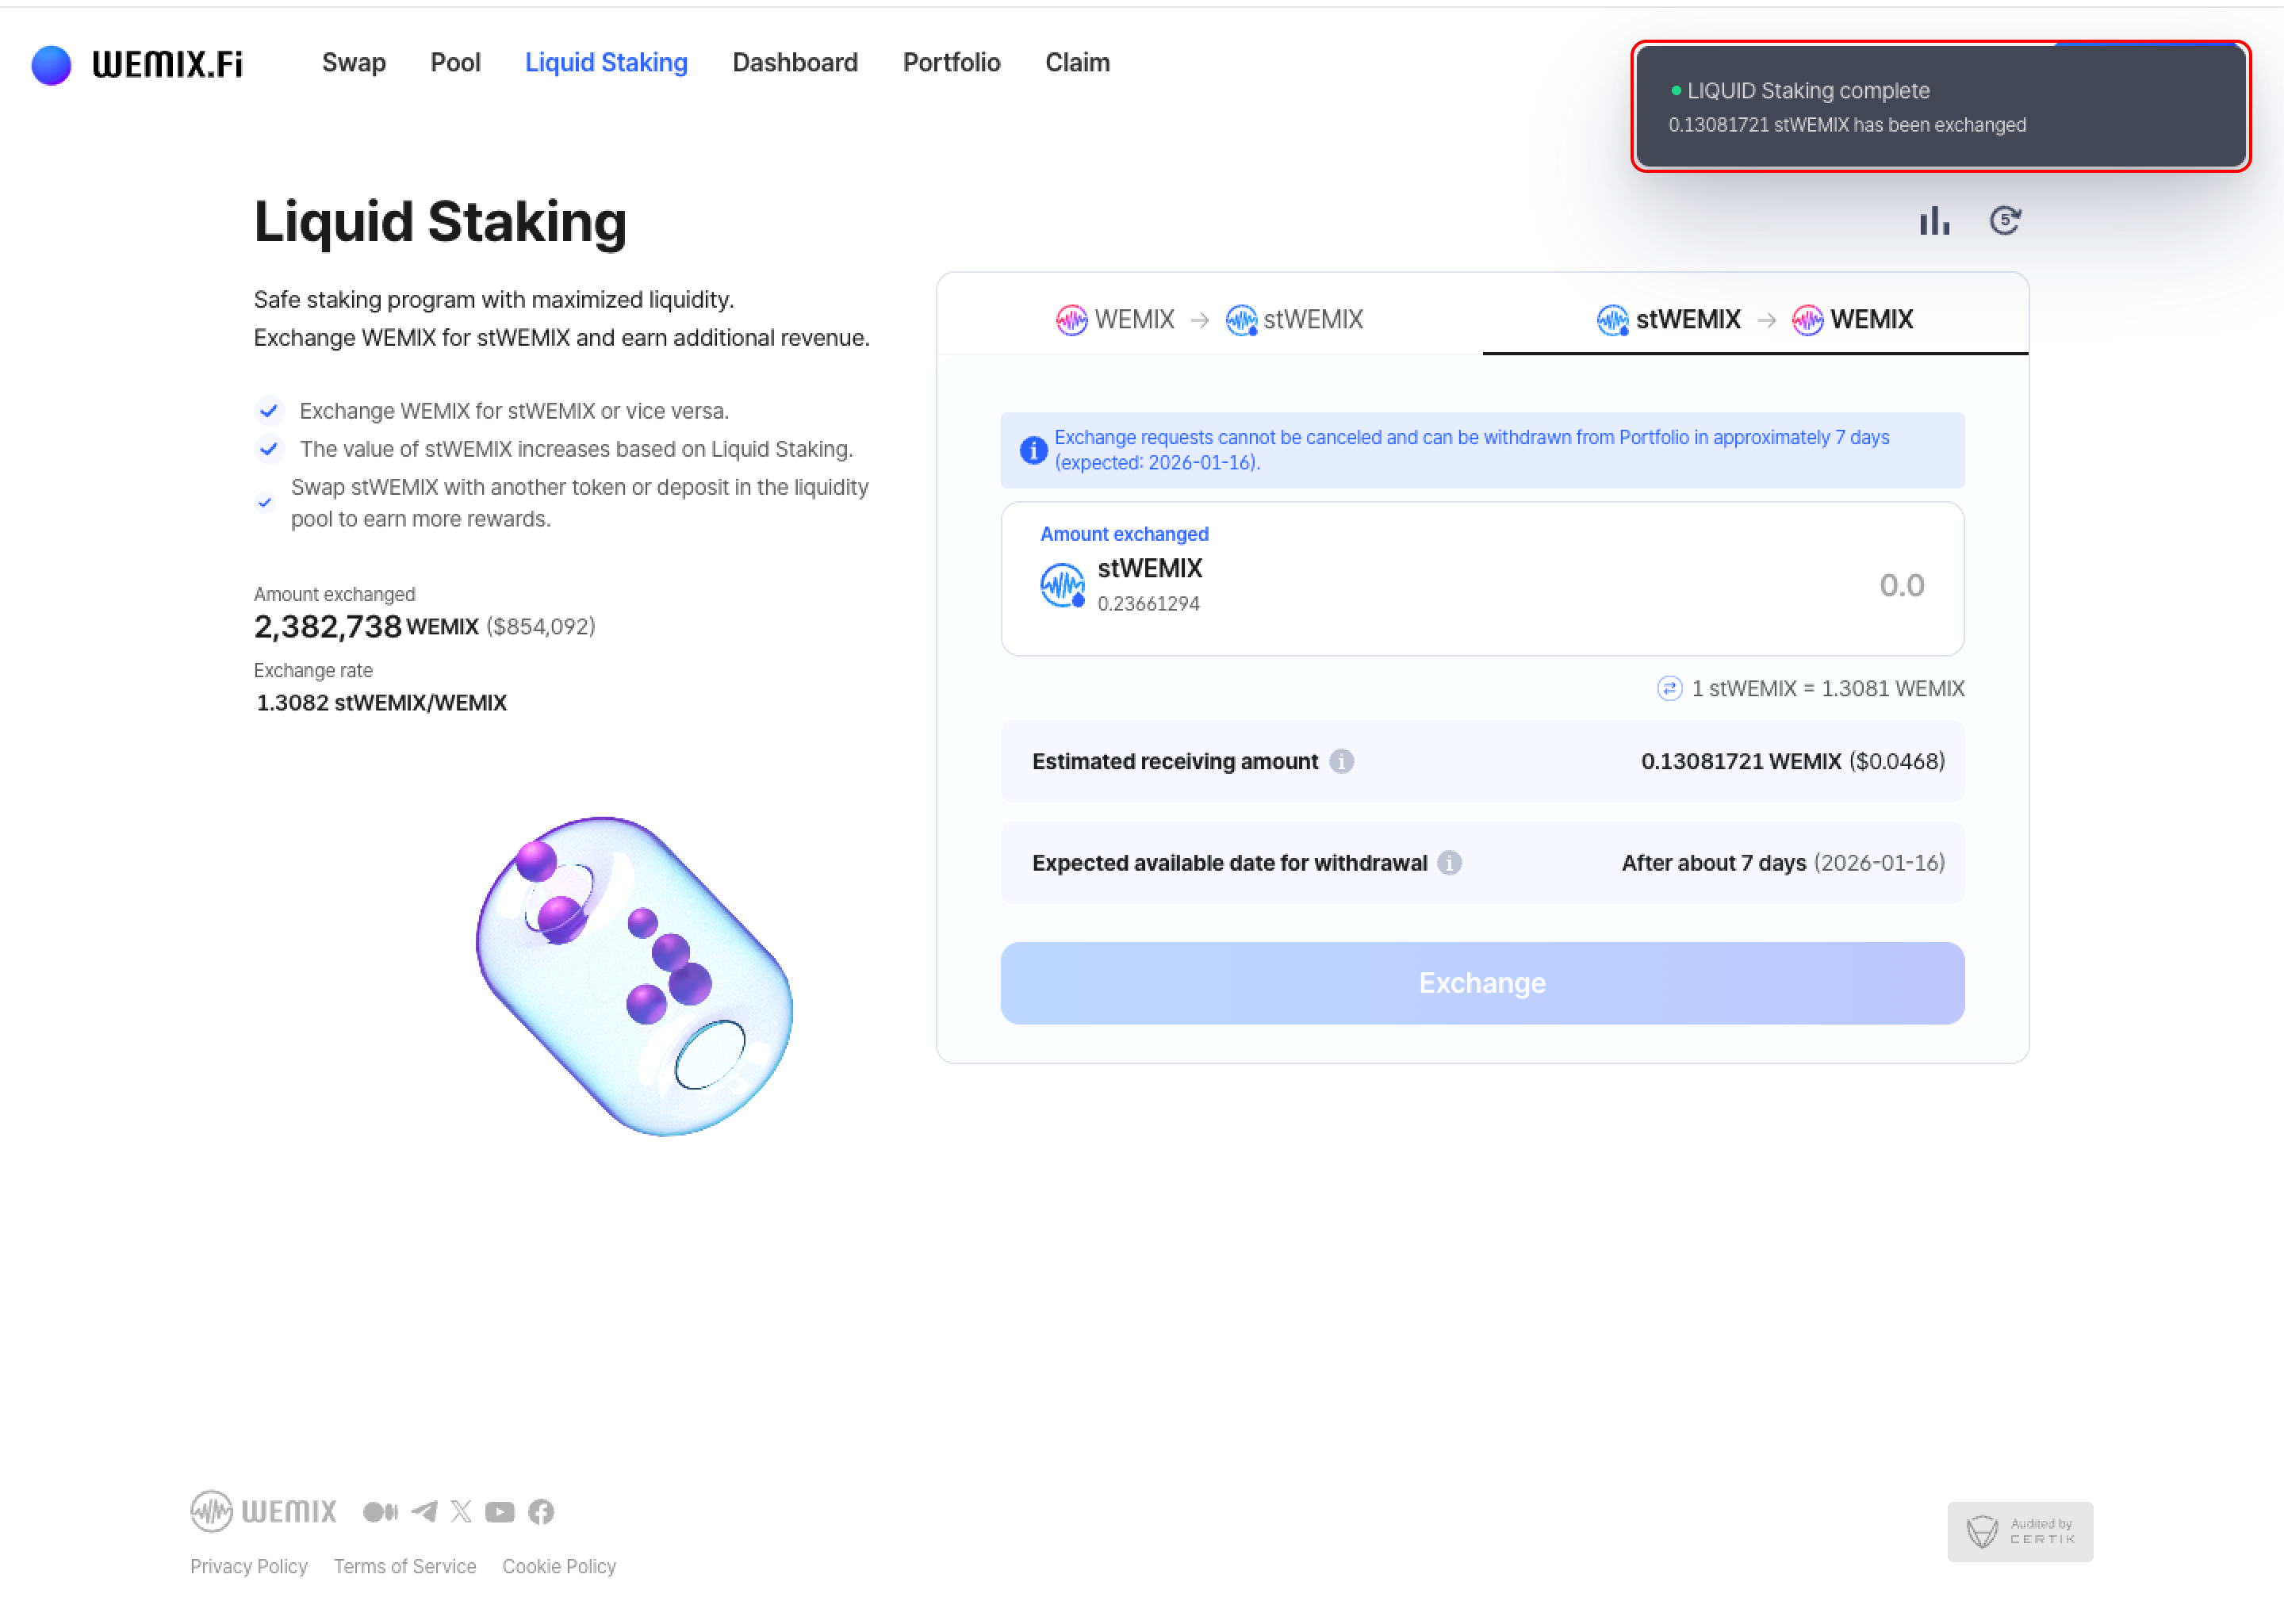Click the refresh countdown timer icon
Screen dimensions: 2284x1624
coord(2004,221)
